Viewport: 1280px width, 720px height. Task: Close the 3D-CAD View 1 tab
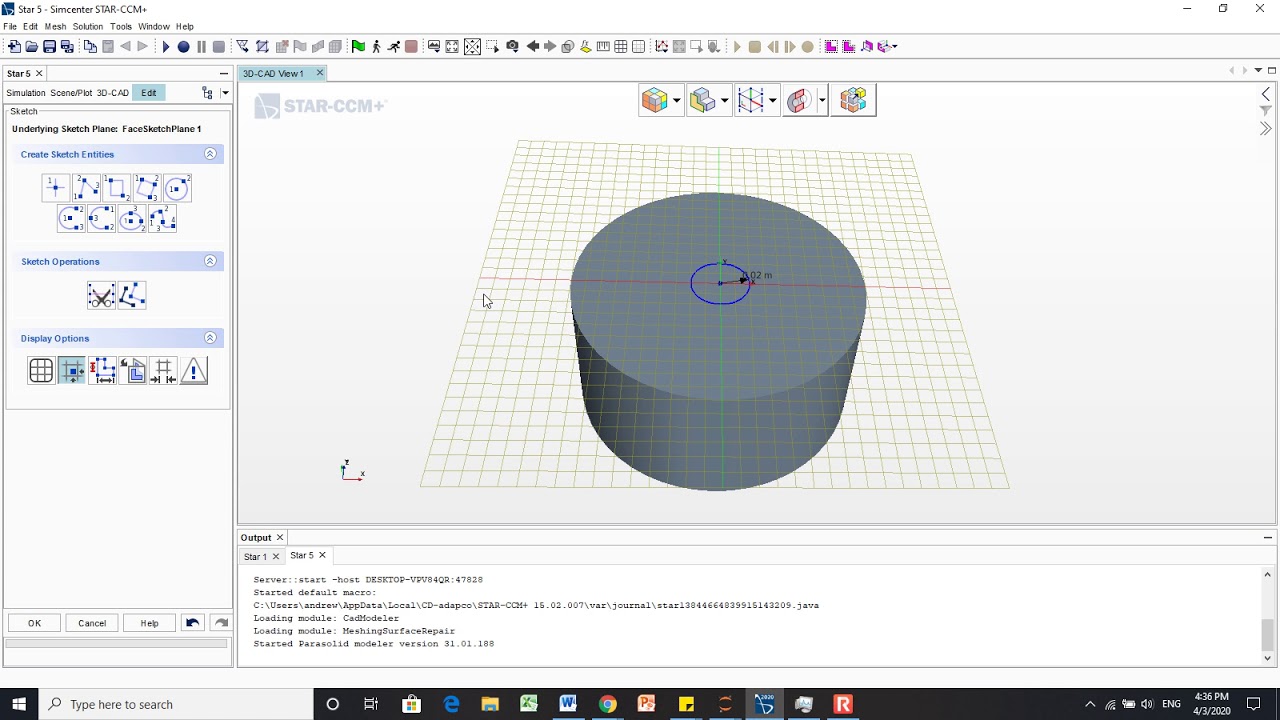point(320,73)
